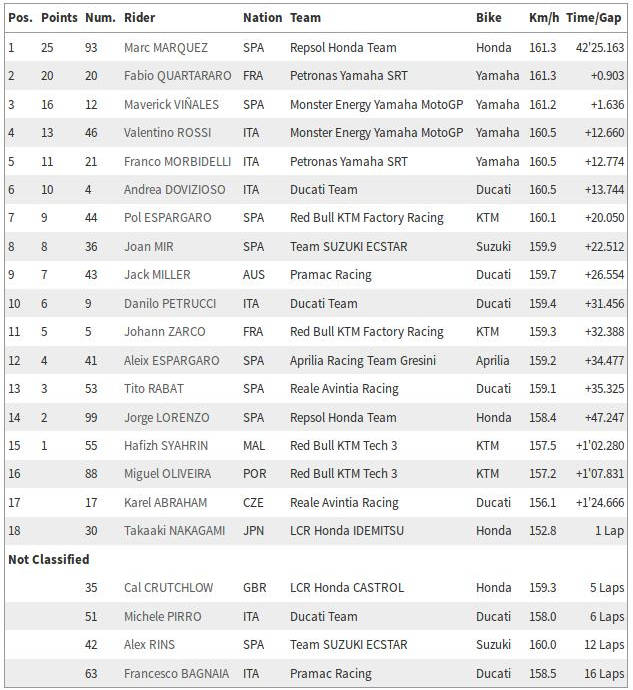Click Team SUZUKI ECSTAR in Mir's row

click(x=348, y=246)
